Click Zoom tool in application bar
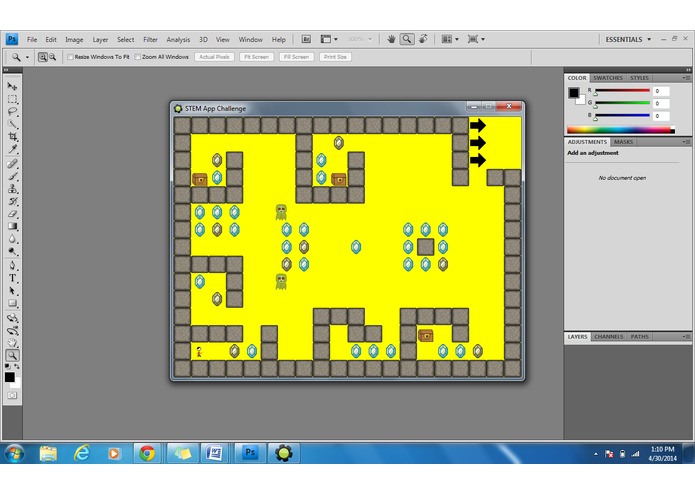The height and width of the screenshot is (494, 695). coord(406,39)
